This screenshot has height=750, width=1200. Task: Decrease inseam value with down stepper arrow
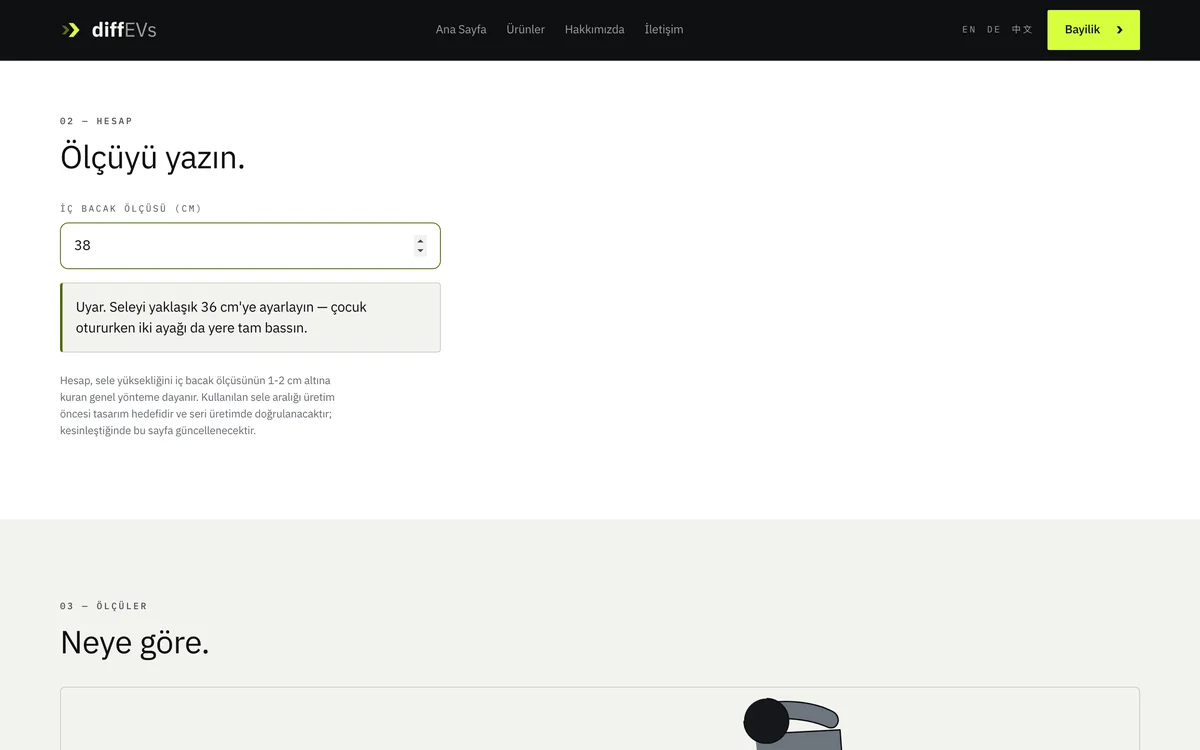420,251
